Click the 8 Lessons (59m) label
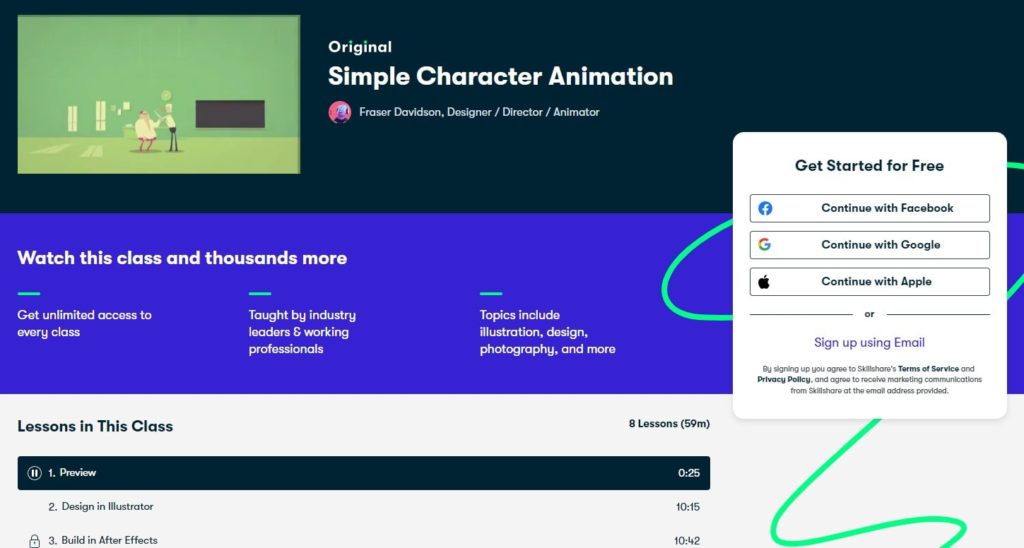Image resolution: width=1024 pixels, height=548 pixels. click(668, 424)
